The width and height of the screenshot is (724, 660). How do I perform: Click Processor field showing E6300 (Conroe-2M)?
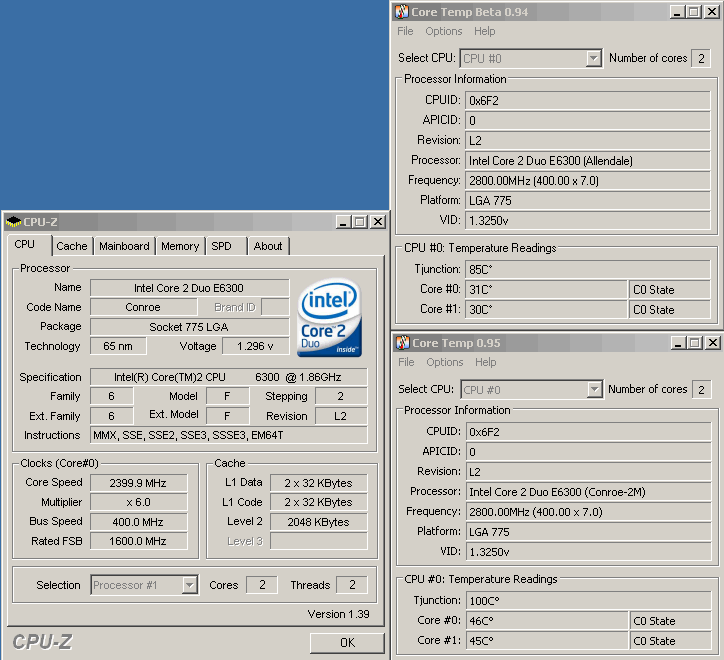tap(588, 492)
